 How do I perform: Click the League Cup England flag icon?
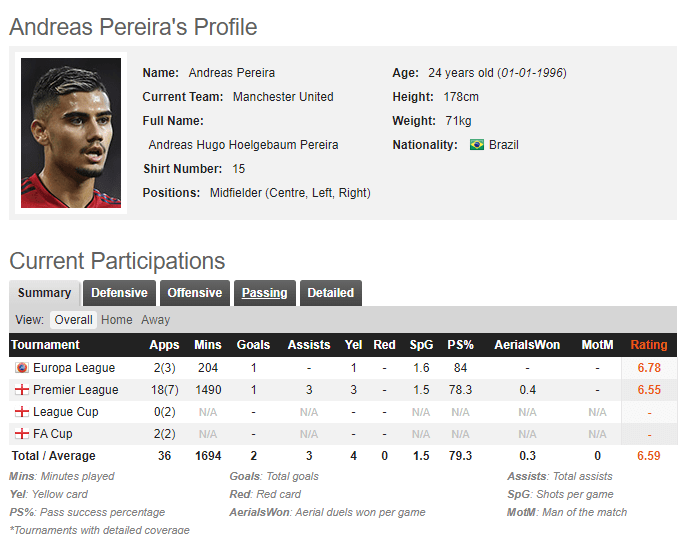[21, 412]
